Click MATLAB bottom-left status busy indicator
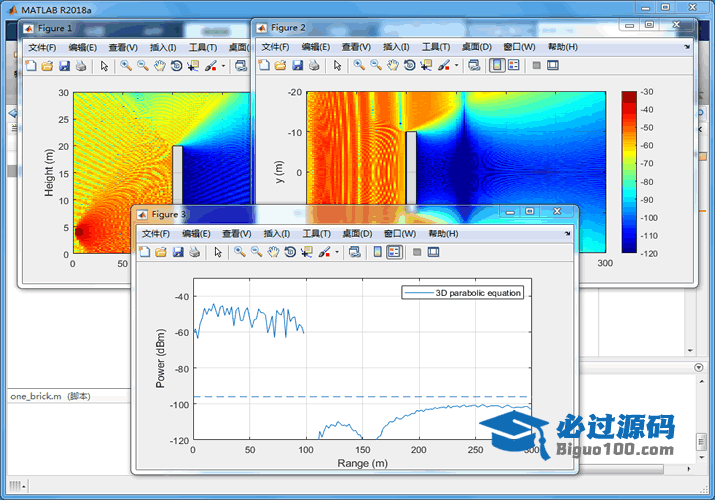The width and height of the screenshot is (715, 500). tap(17, 486)
